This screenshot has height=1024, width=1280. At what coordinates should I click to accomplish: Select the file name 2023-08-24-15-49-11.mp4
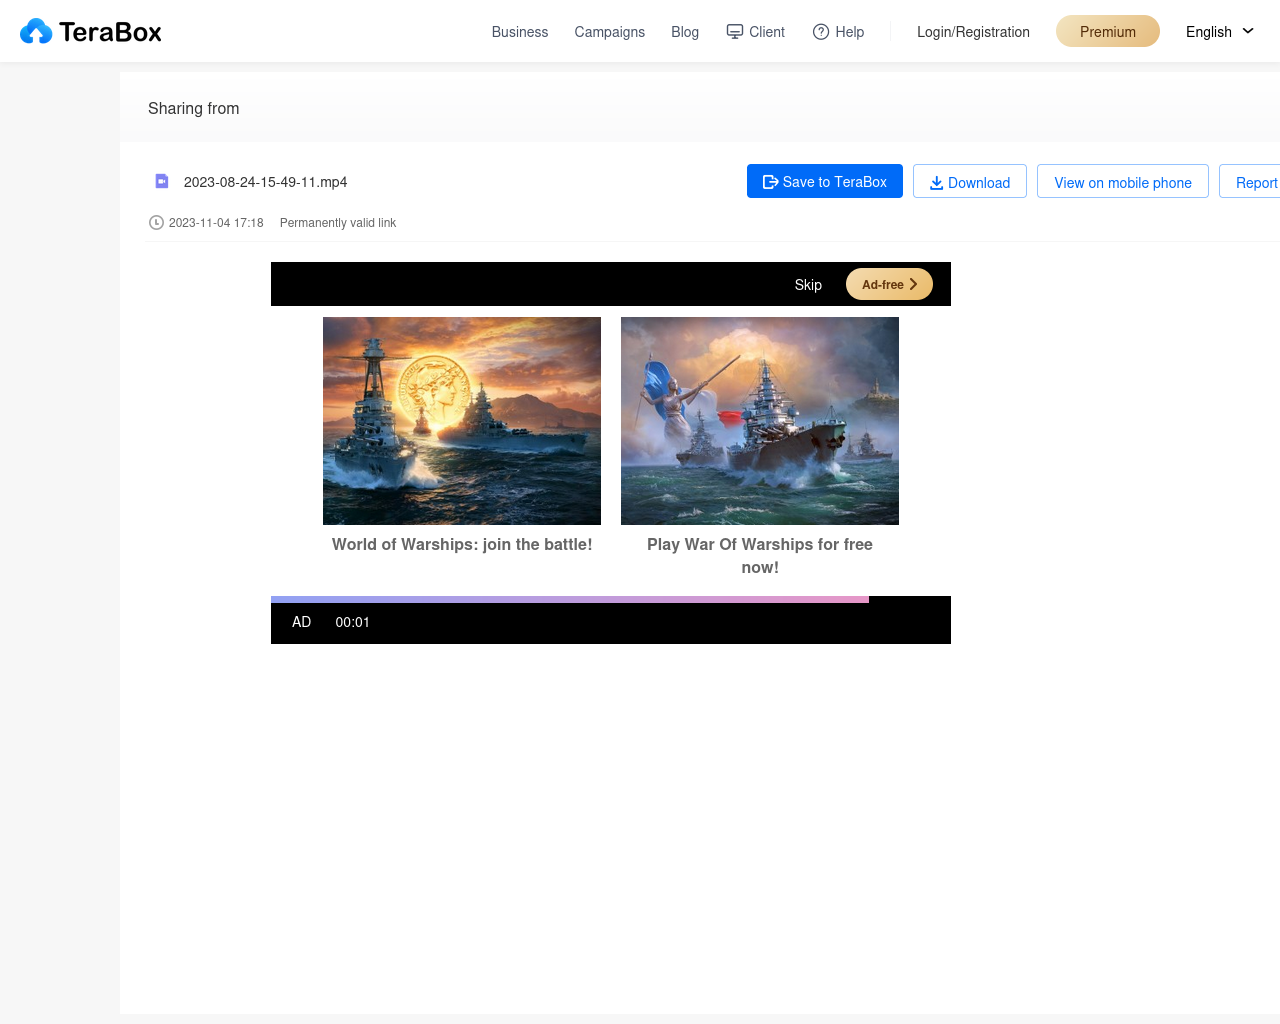[265, 182]
